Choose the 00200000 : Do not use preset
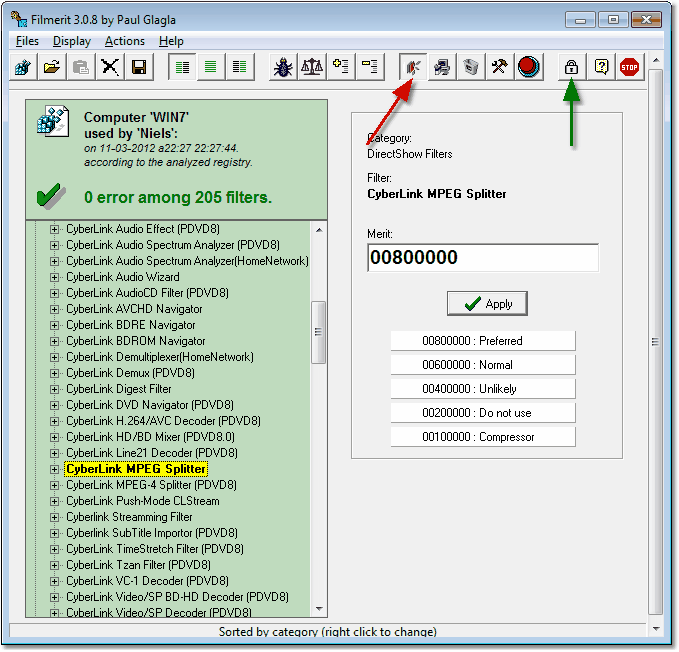 (483, 413)
